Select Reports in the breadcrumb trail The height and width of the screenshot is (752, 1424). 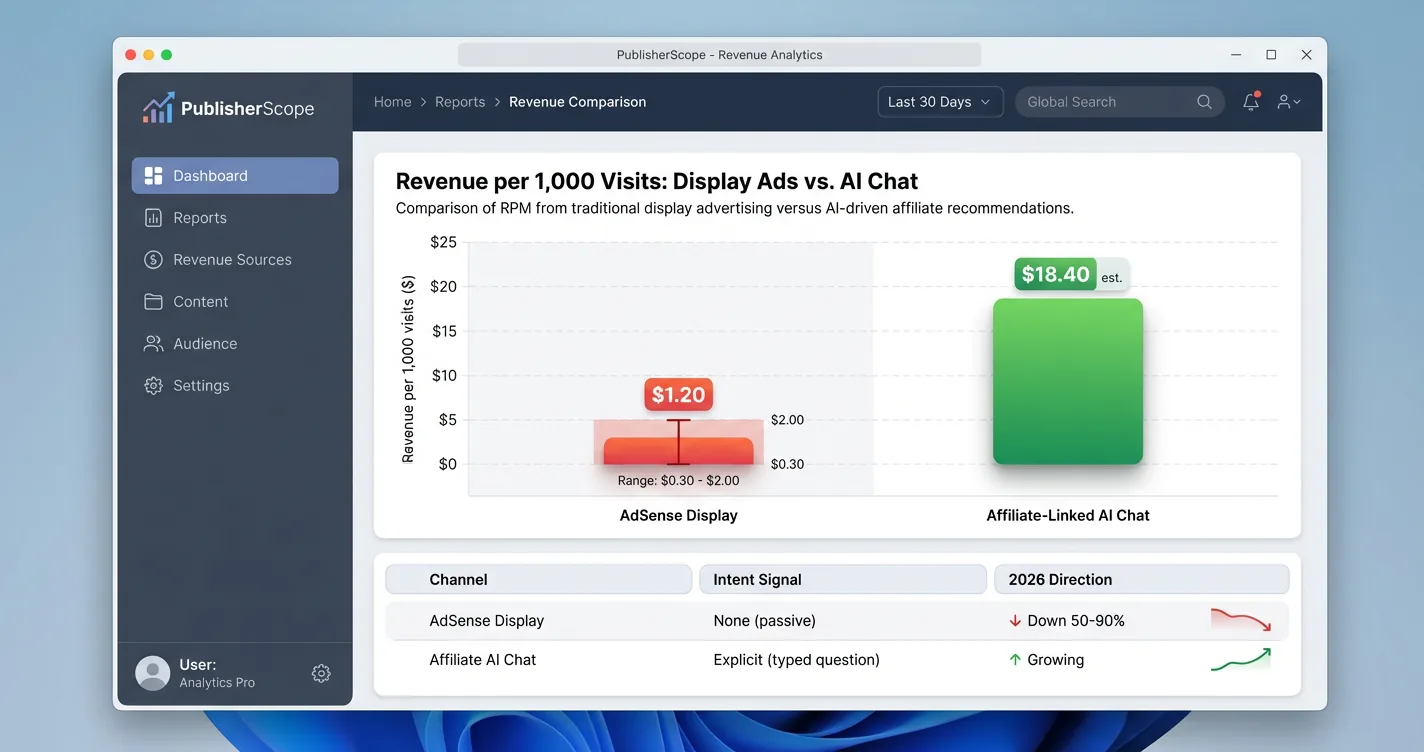pyautogui.click(x=460, y=101)
